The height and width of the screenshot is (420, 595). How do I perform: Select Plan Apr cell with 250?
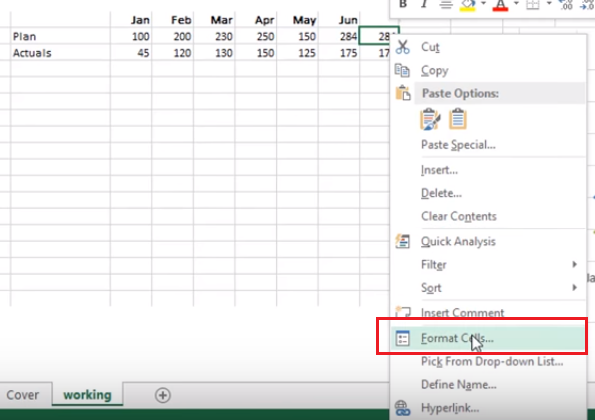256,36
